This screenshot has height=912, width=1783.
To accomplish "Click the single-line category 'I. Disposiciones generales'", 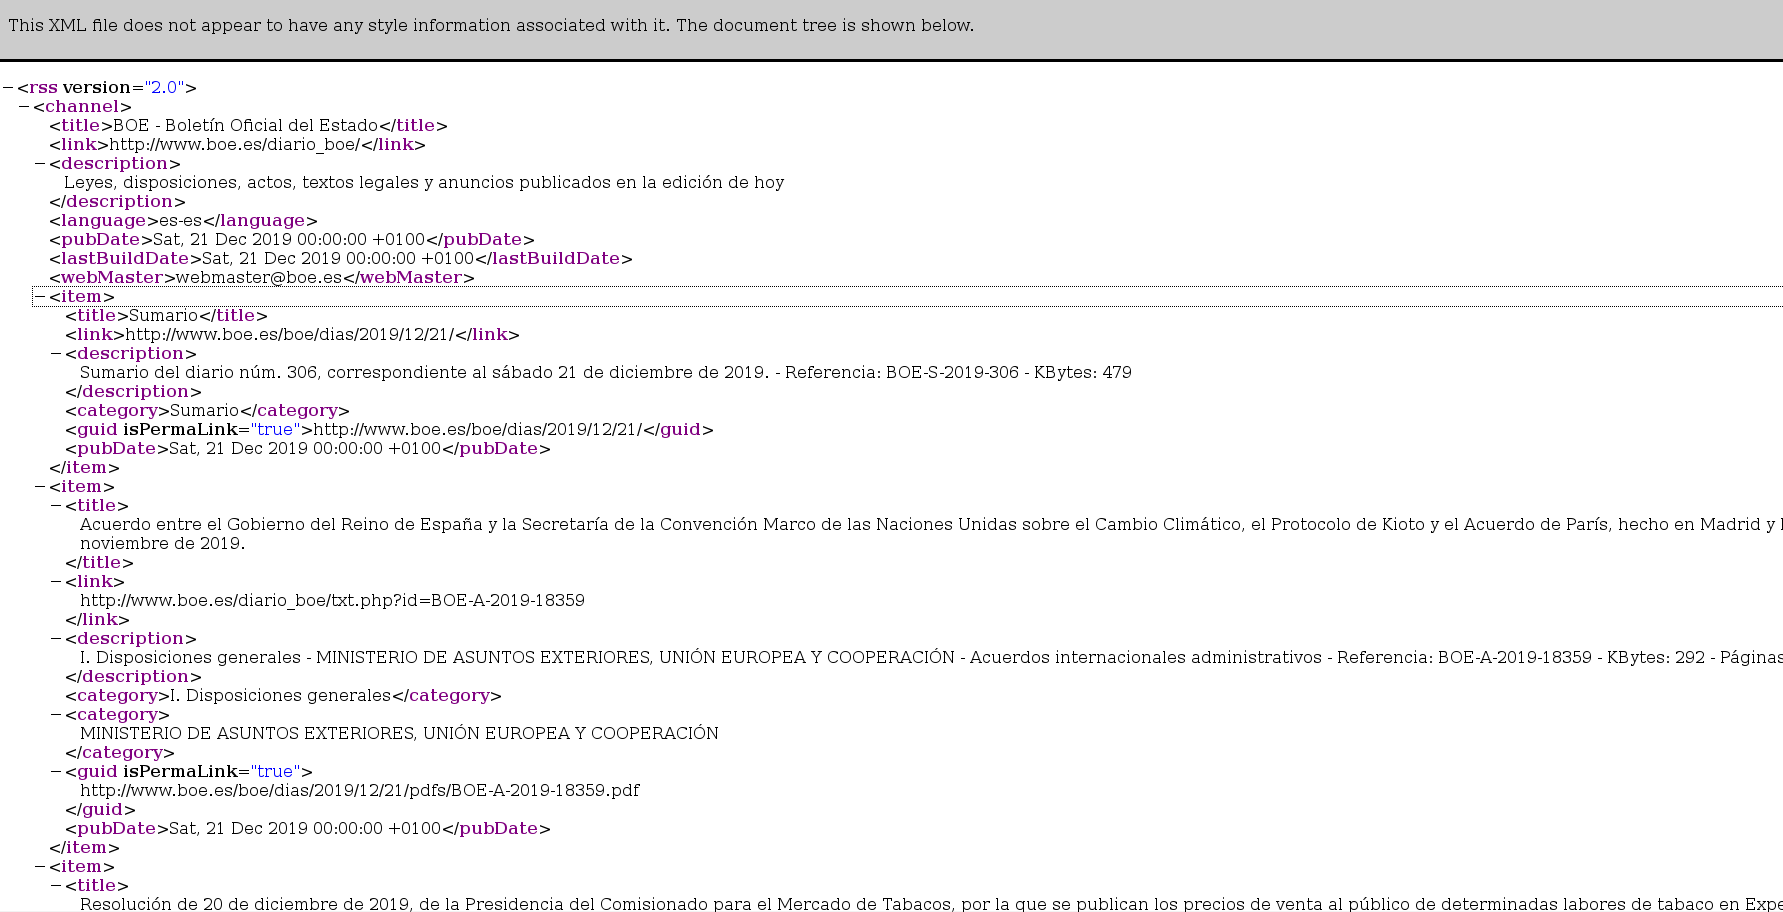I will click(x=283, y=696).
